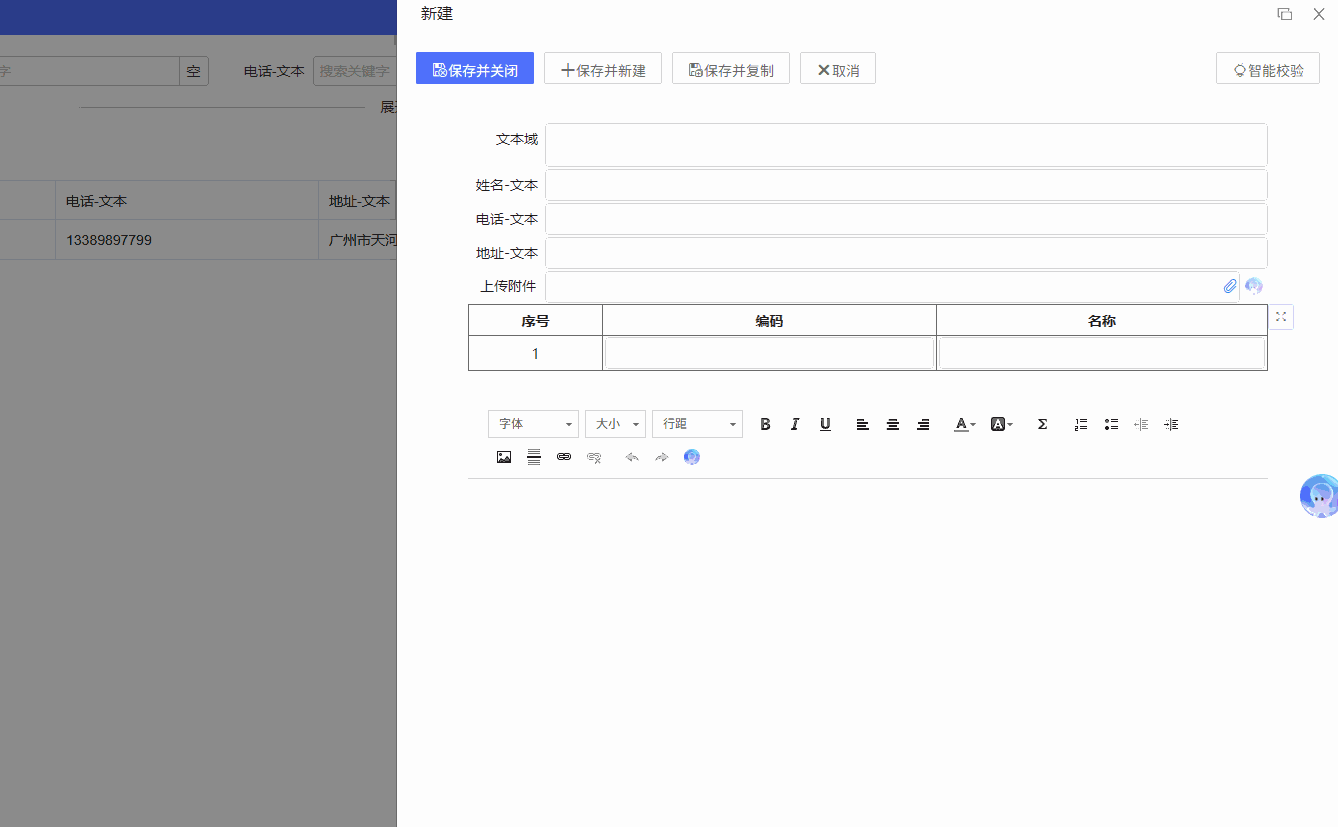Click 保存并关闭 button
The height and width of the screenshot is (827, 1338).
[x=475, y=69]
